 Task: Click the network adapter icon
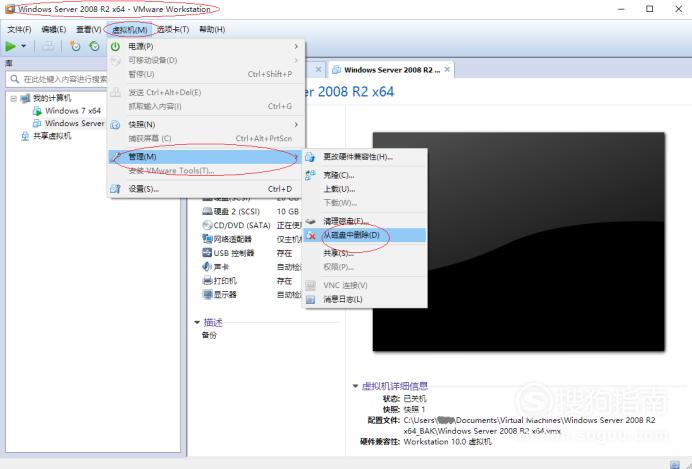coord(207,239)
